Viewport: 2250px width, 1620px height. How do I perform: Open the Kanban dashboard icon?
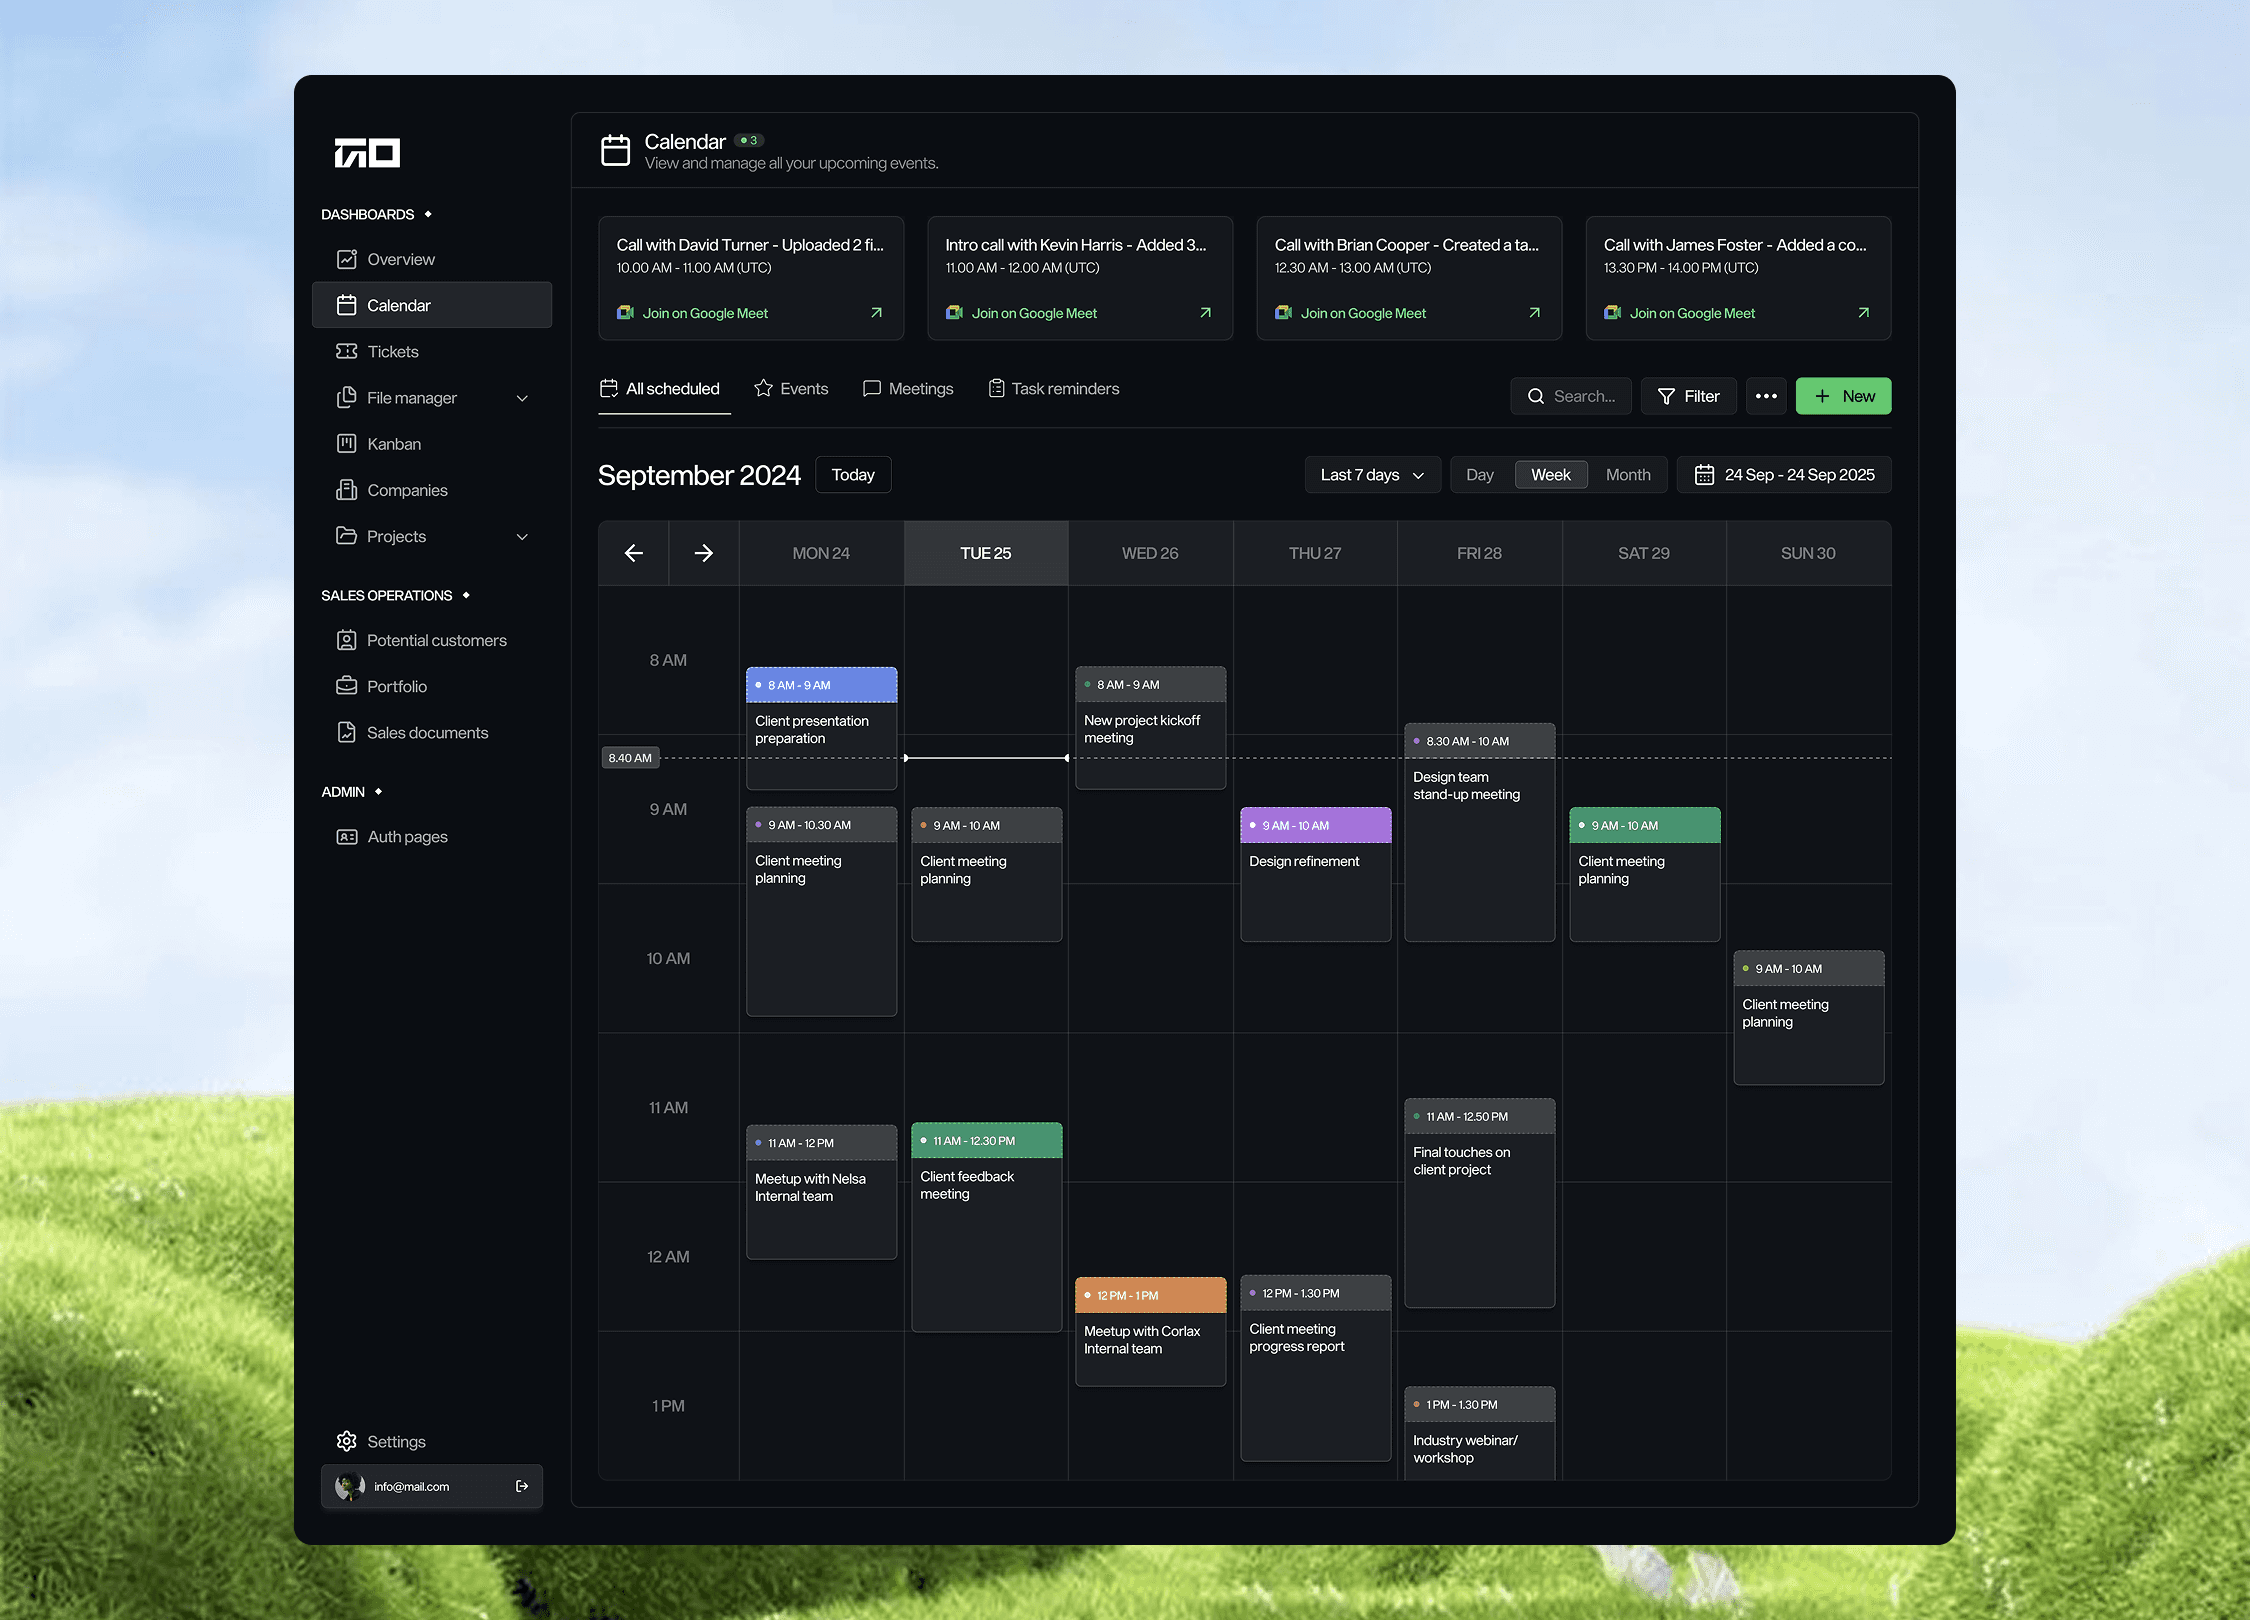point(347,443)
